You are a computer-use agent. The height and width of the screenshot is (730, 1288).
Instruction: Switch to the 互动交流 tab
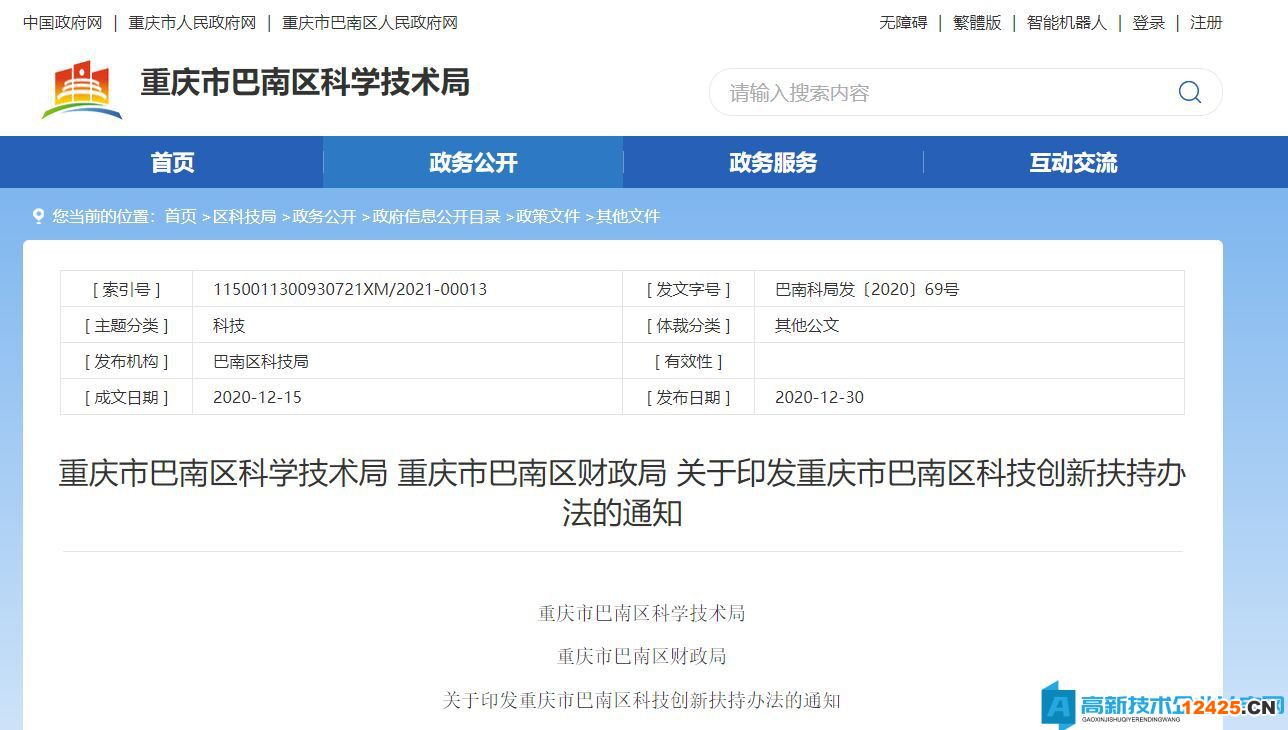(1072, 162)
